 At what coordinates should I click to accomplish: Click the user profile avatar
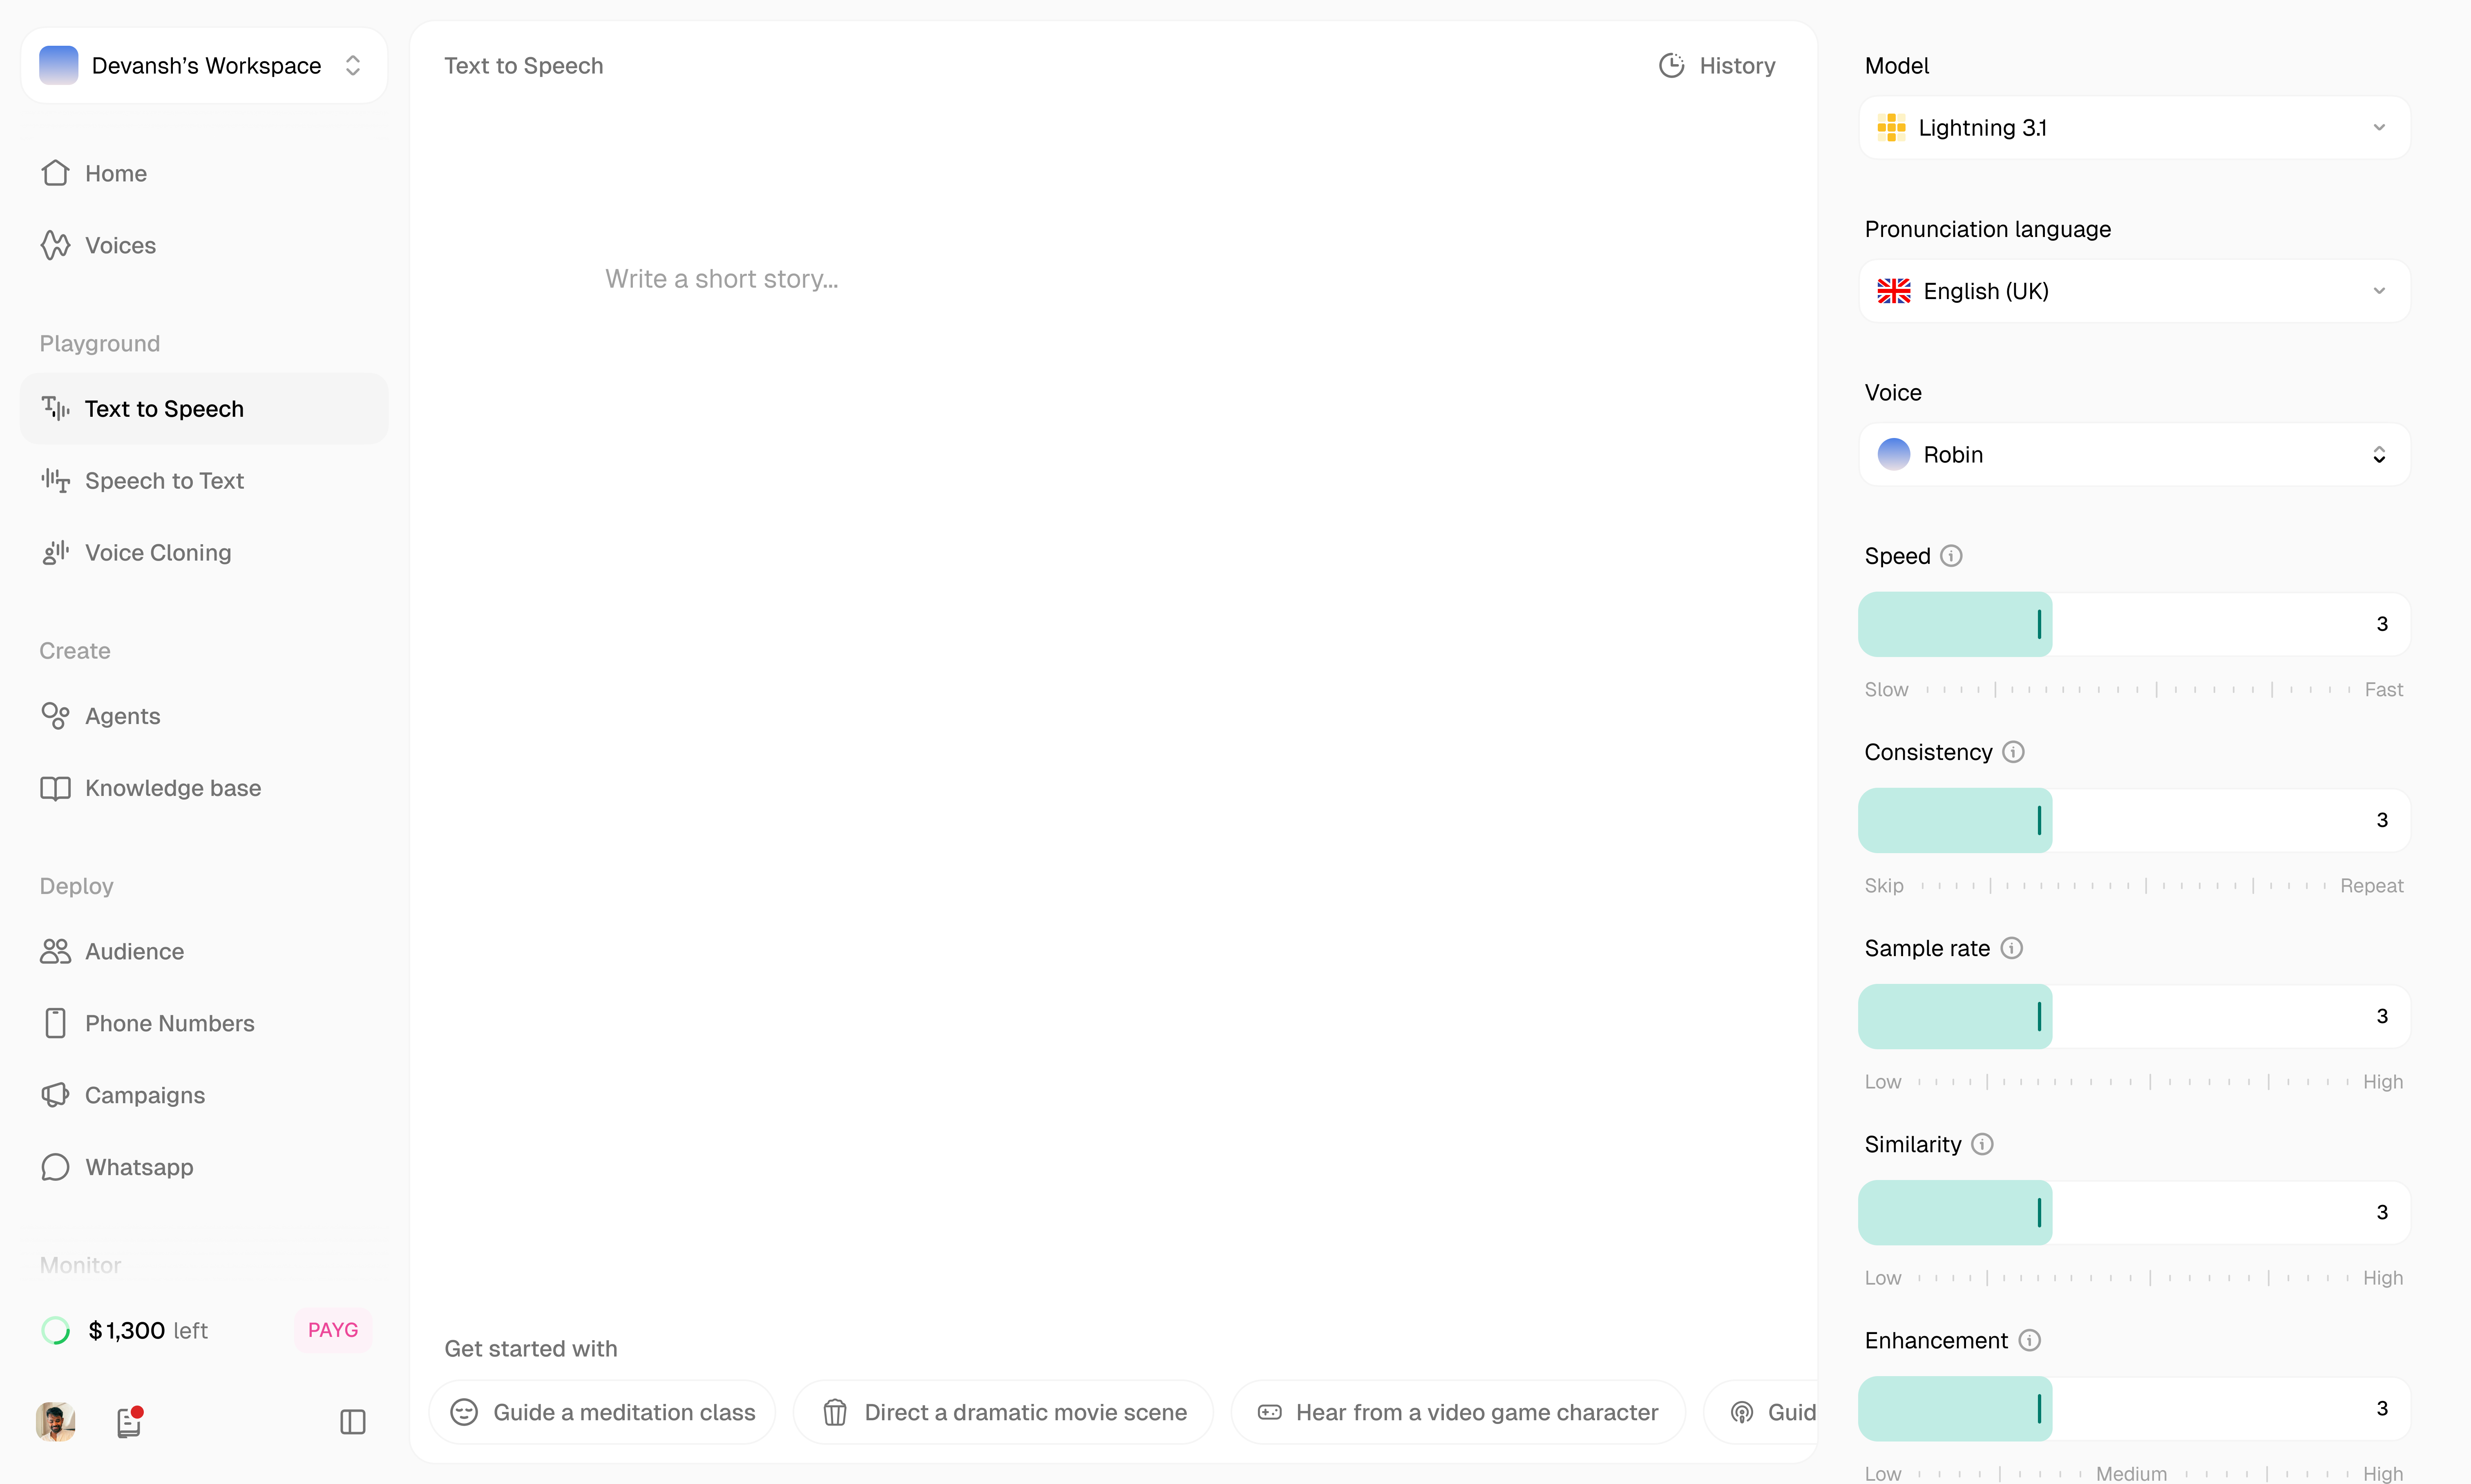[56, 1422]
